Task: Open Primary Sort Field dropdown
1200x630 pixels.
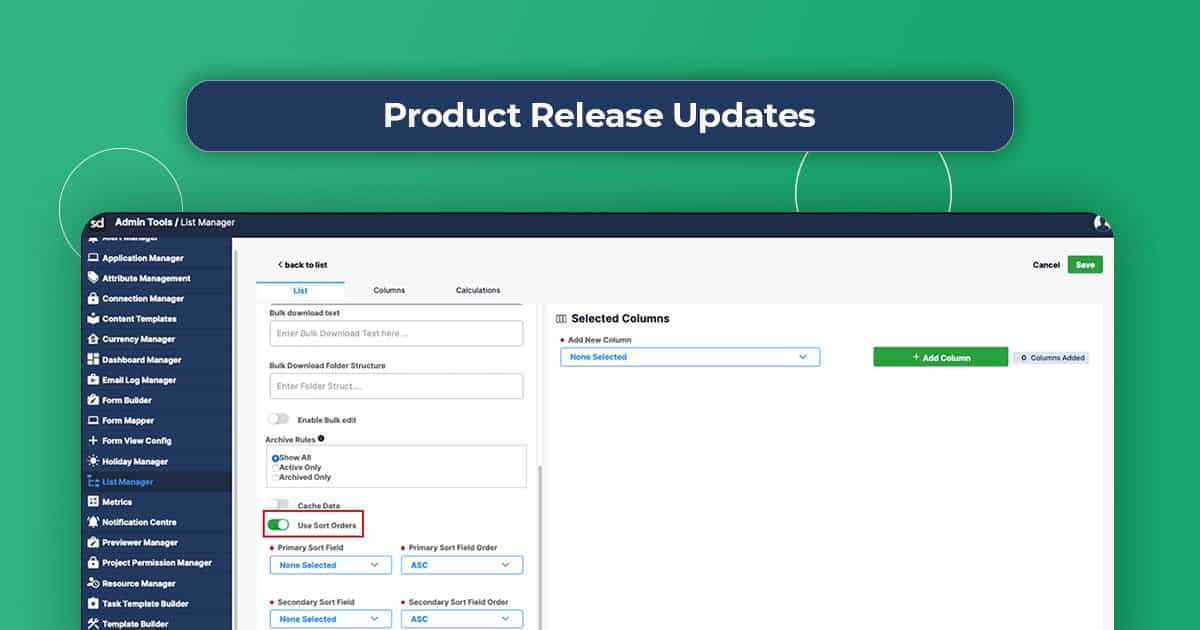Action: click(330, 565)
